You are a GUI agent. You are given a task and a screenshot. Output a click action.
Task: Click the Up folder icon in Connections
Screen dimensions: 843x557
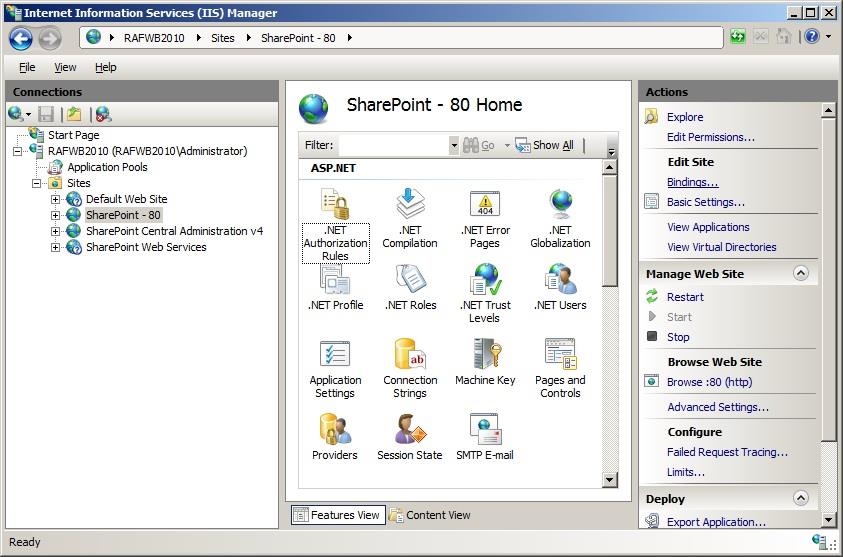click(x=74, y=114)
